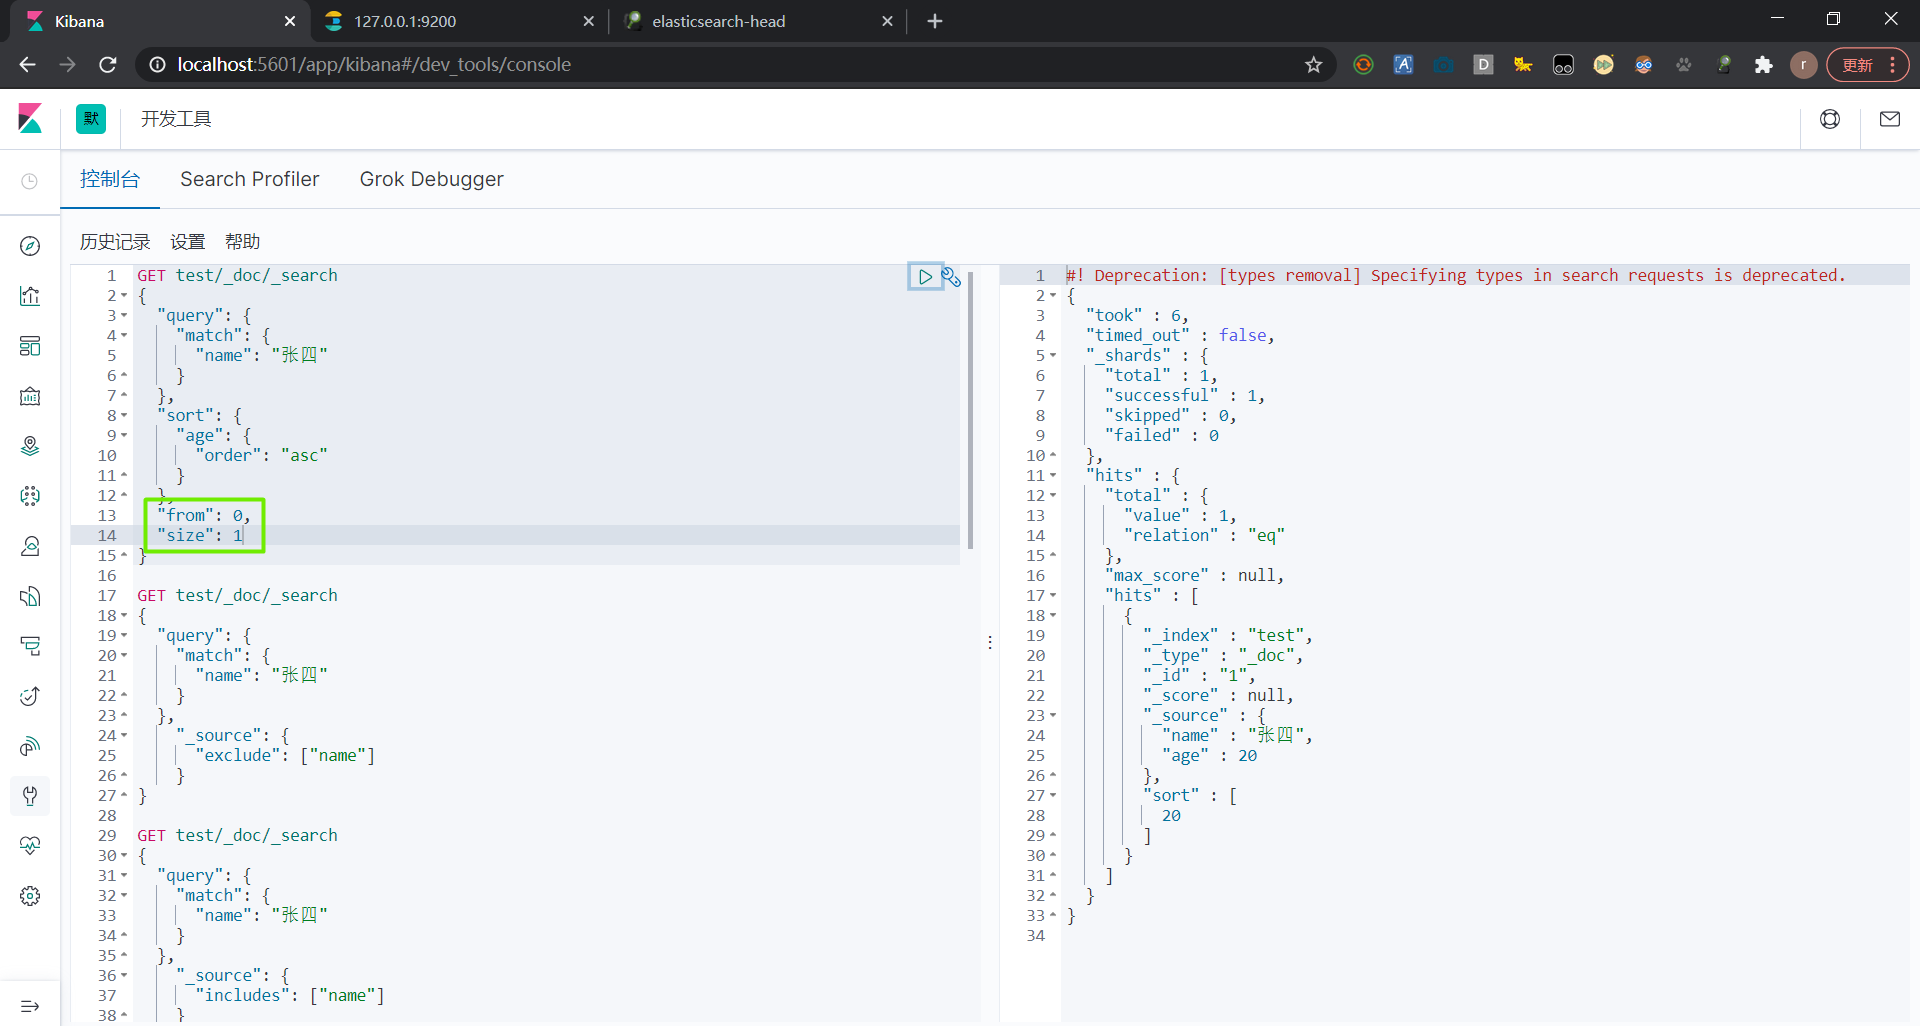Open Discover compass icon in sidebar
The height and width of the screenshot is (1026, 1921).
[30, 246]
